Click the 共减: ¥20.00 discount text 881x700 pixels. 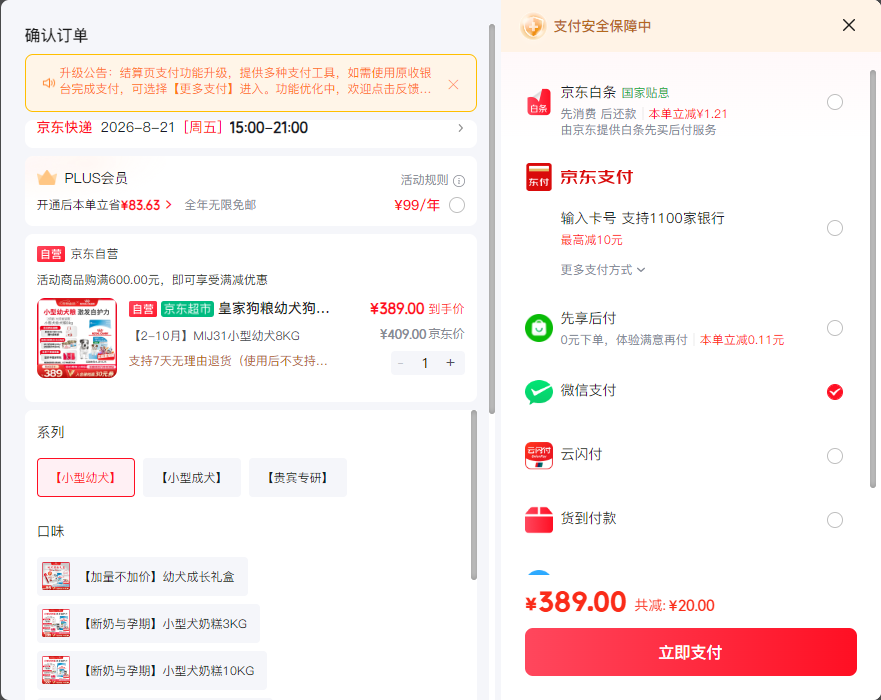674,606
